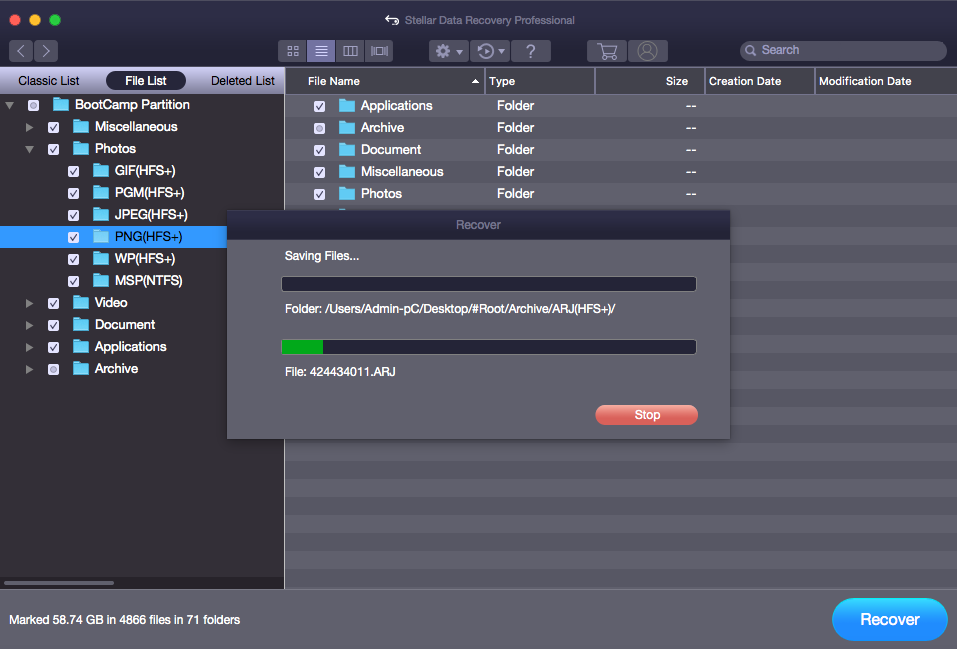Open the Archive row in the file list
The width and height of the screenshot is (957, 649).
(621, 128)
